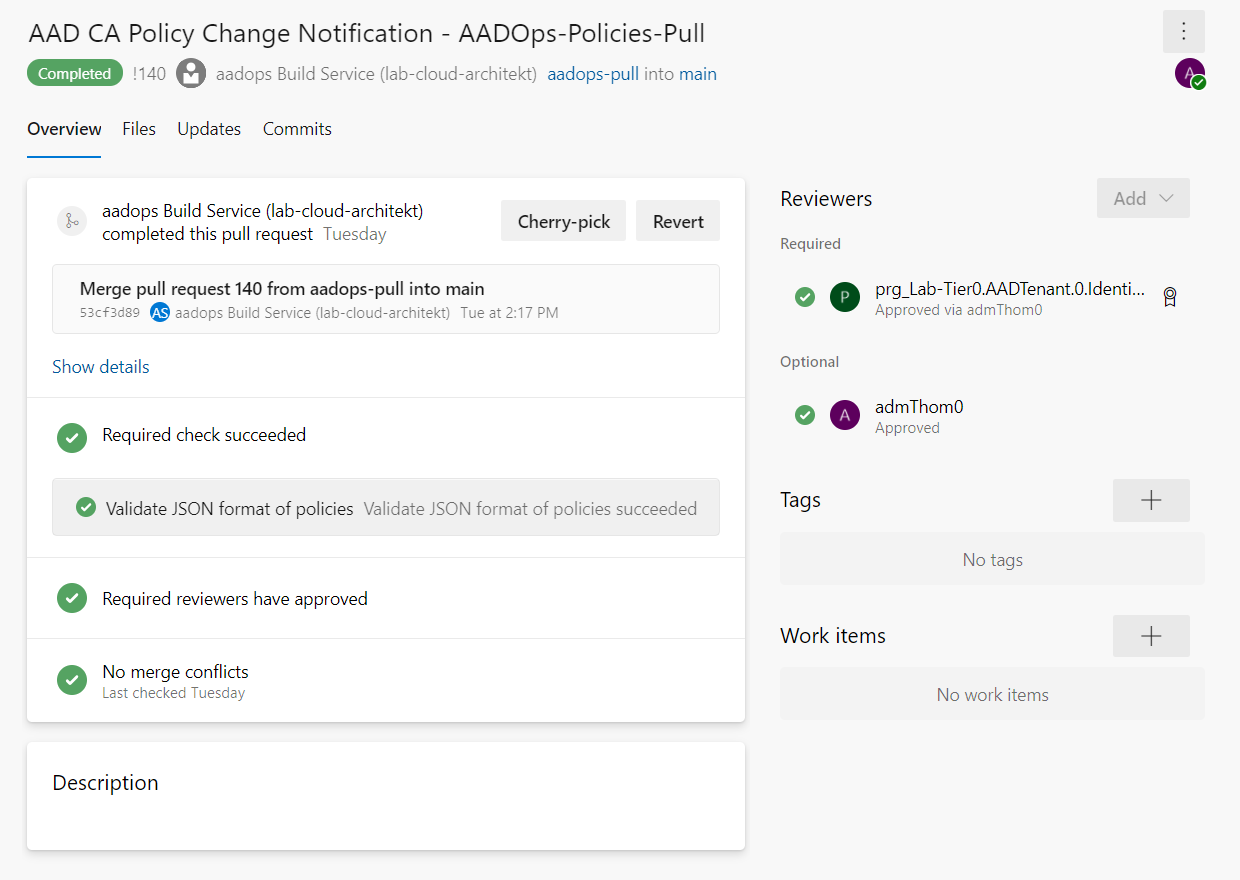
Task: Open the Commits tab
Action: tap(297, 129)
